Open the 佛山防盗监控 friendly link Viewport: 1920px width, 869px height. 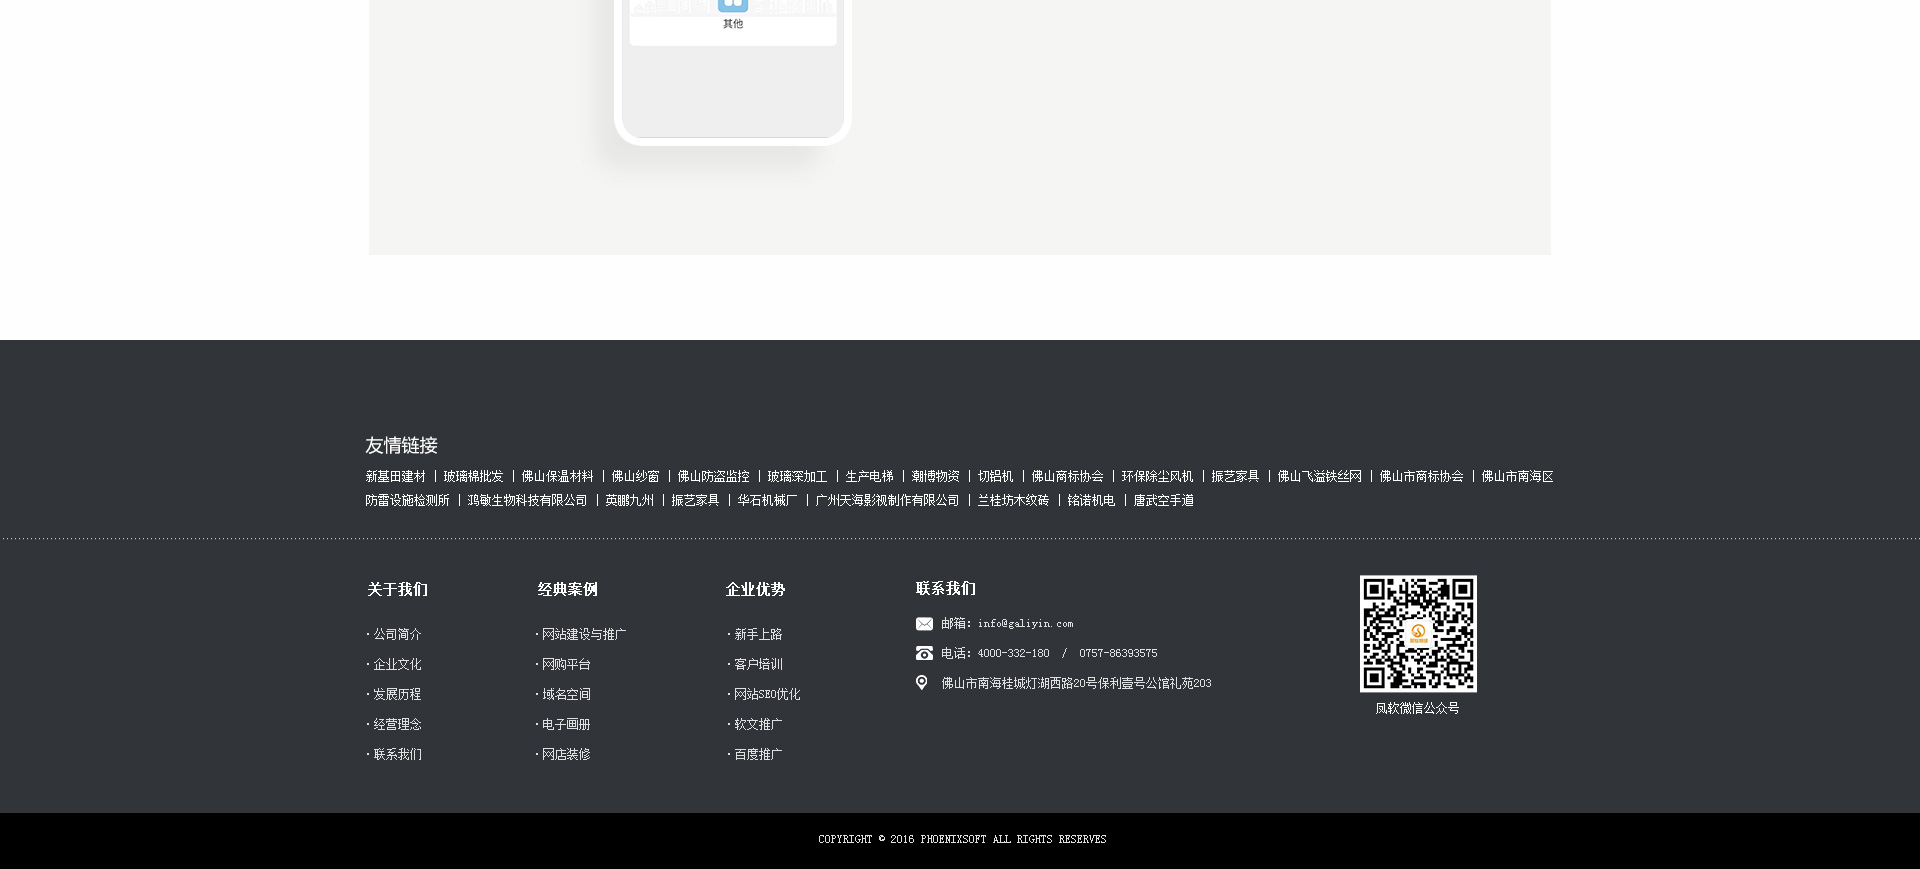click(713, 477)
